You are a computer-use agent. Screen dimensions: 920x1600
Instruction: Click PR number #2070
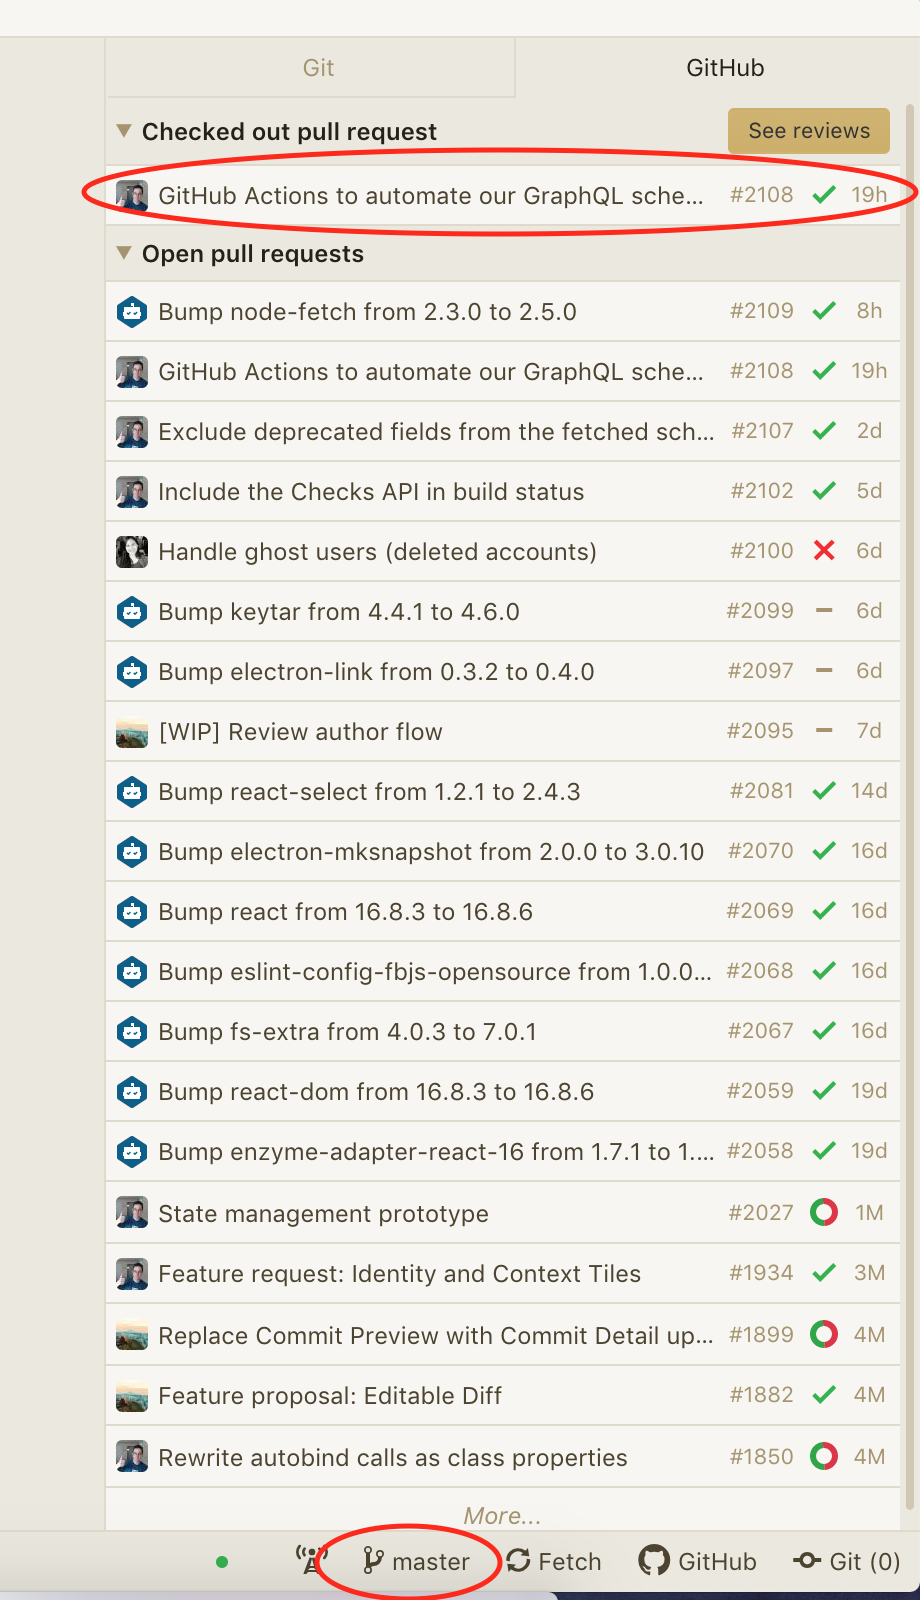[761, 851]
